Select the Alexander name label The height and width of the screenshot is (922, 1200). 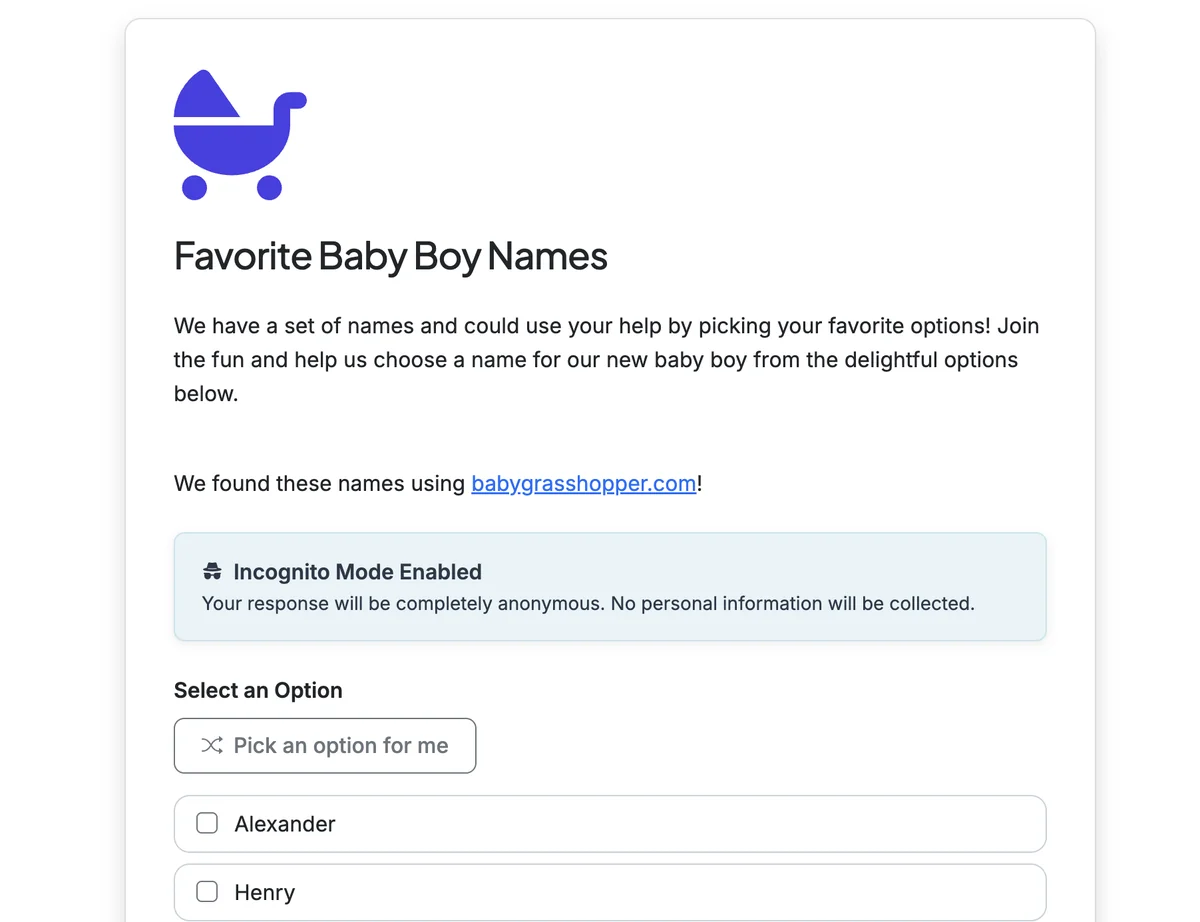click(x=285, y=824)
